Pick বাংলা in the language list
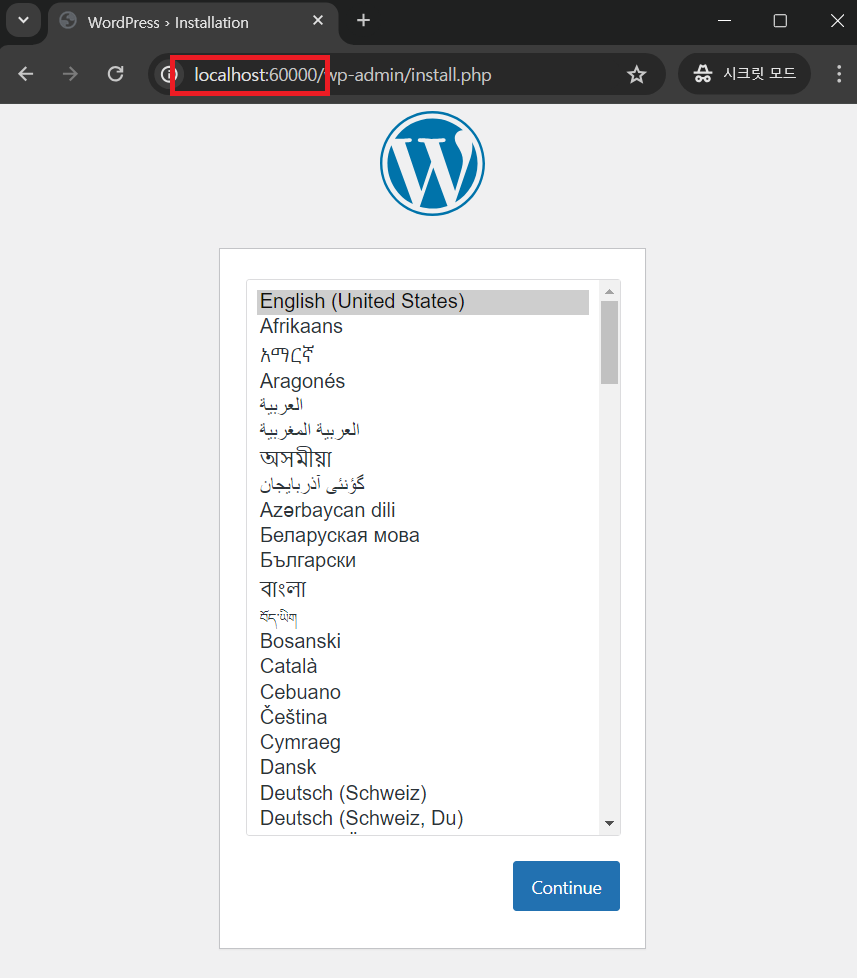Viewport: 857px width, 978px height. 423,589
